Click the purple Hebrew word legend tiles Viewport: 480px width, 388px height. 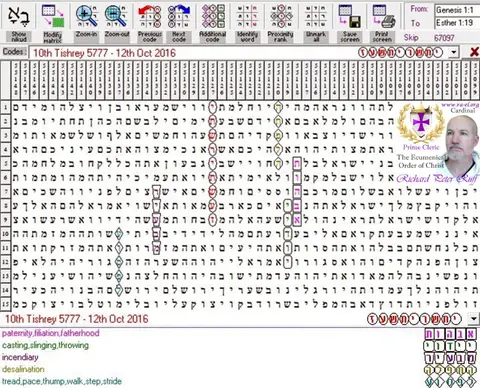point(450,334)
